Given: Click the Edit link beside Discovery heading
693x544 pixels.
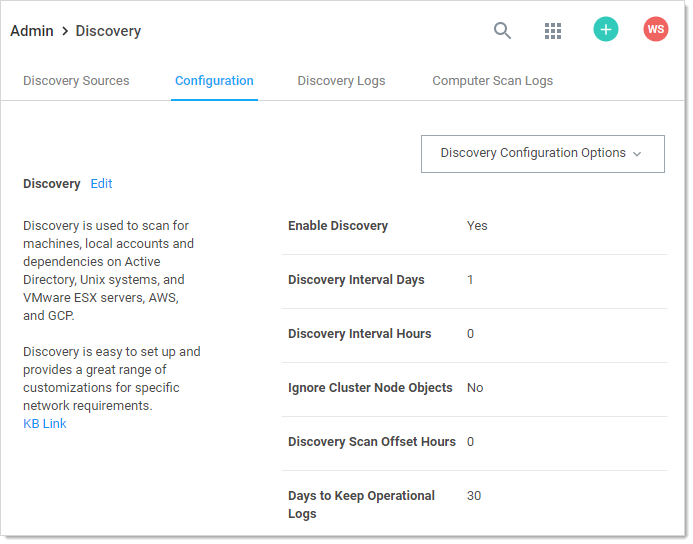Looking at the screenshot, I should point(101,184).
